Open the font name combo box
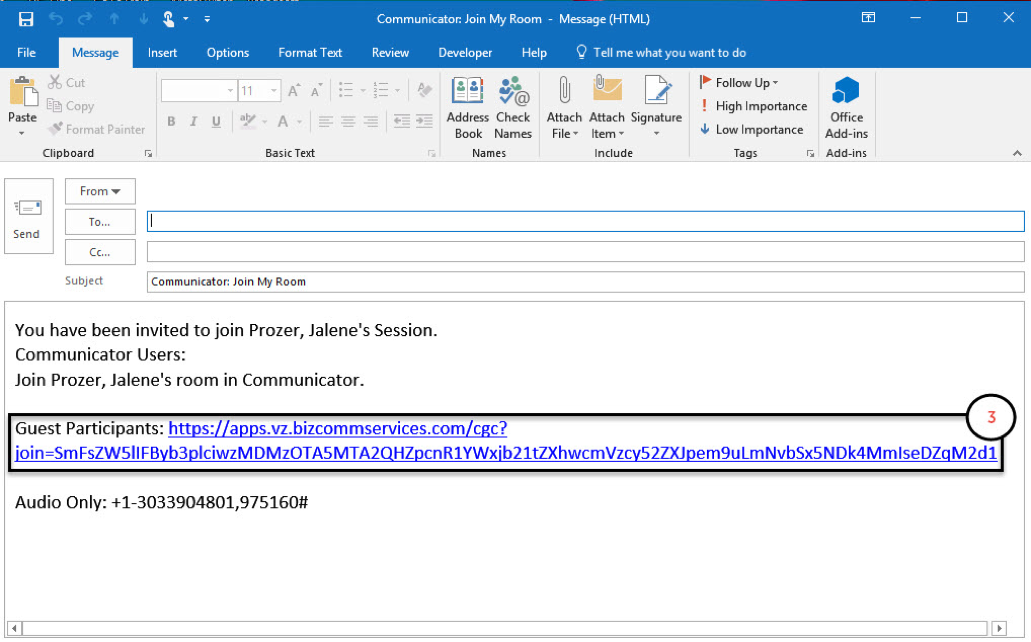This screenshot has width=1031, height=642. click(x=199, y=90)
